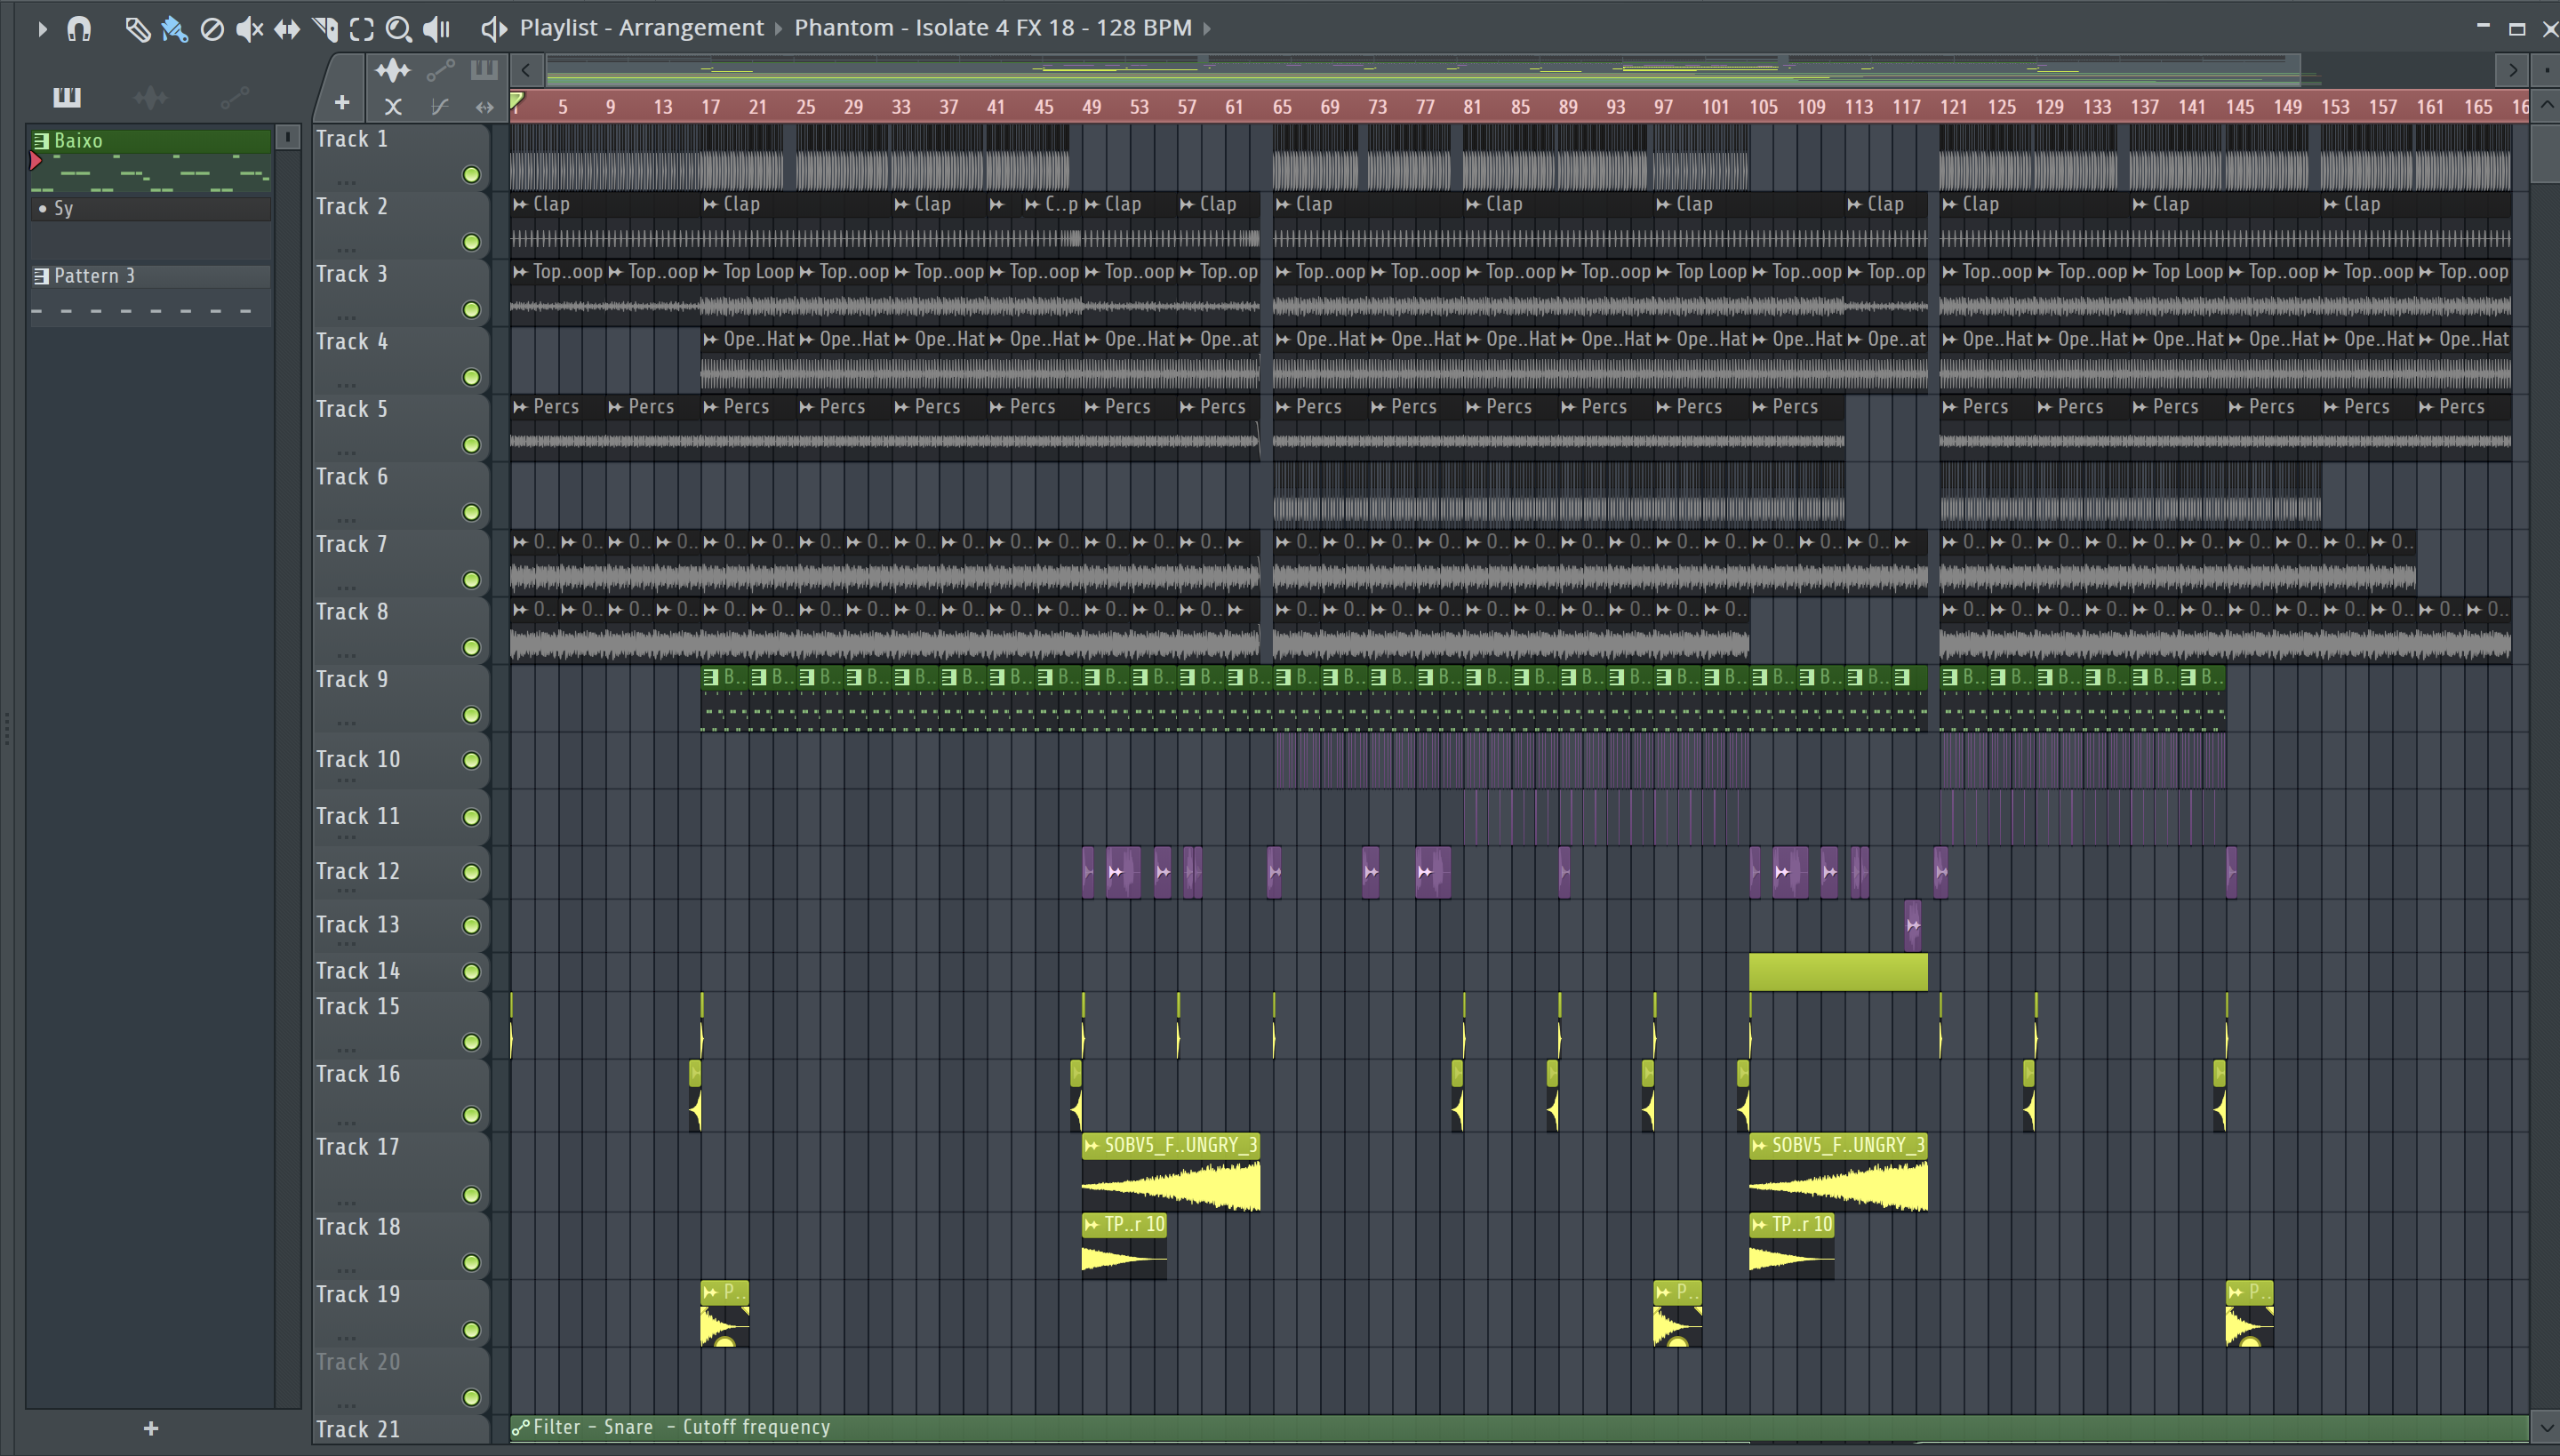Show audio clips tab in picker
Screen dimensions: 2560x1456
pyautogui.click(x=151, y=97)
